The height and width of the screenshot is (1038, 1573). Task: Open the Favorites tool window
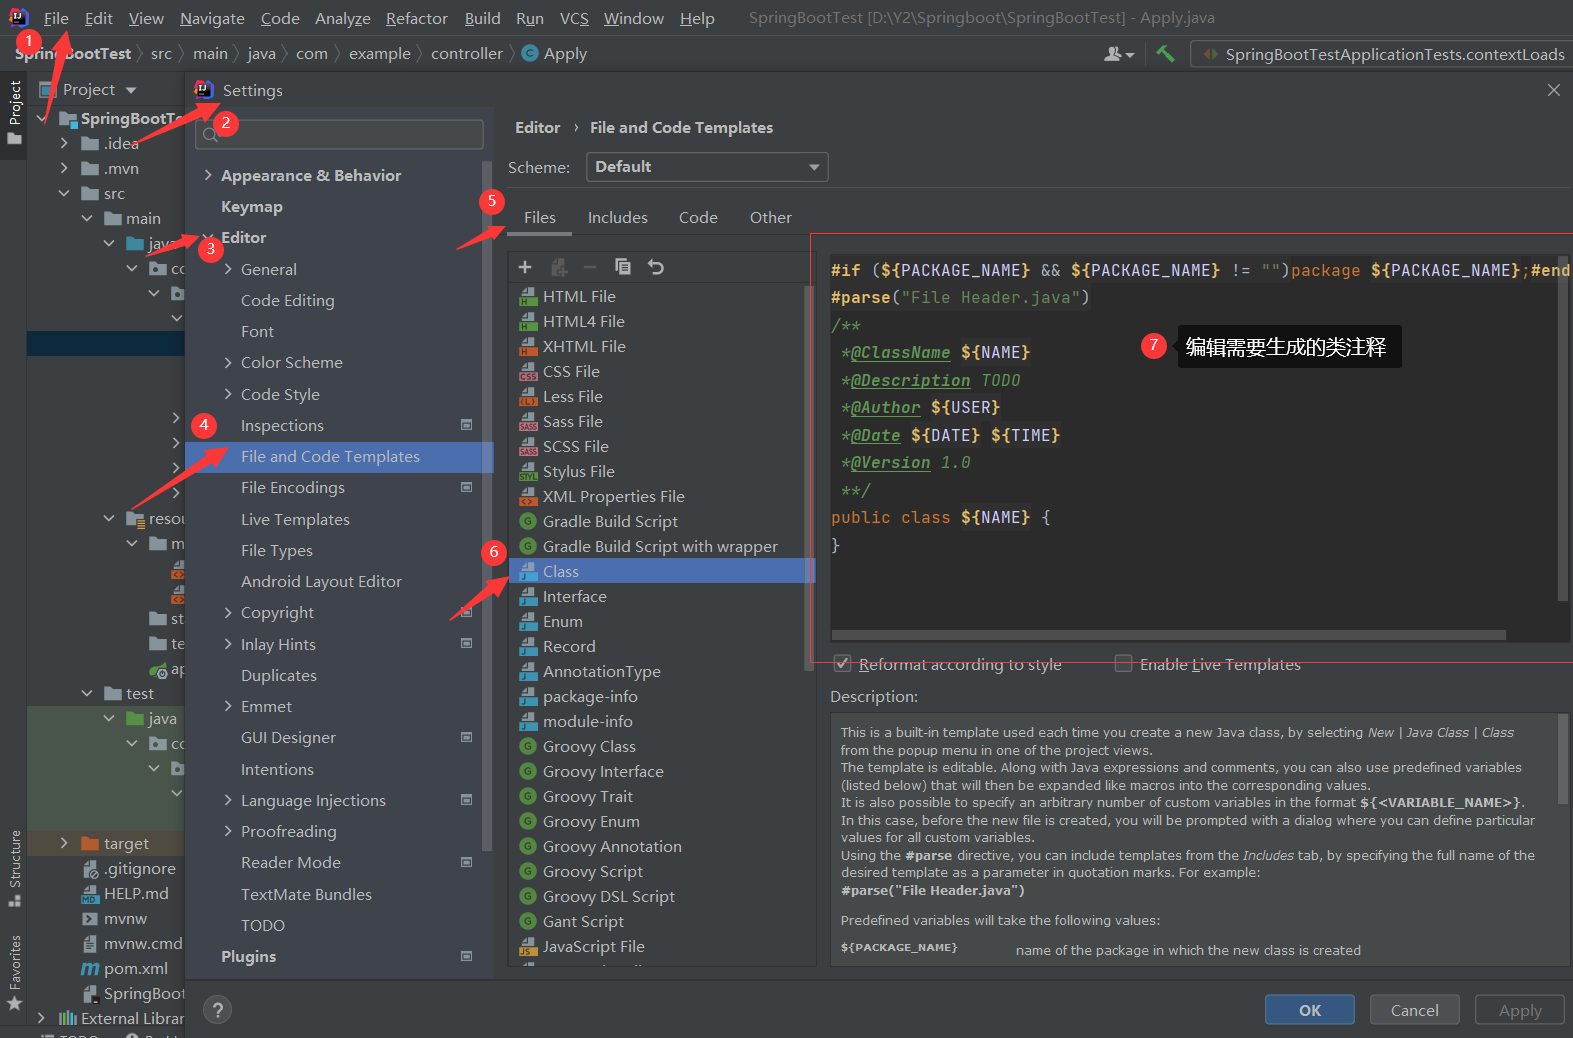[x=14, y=973]
